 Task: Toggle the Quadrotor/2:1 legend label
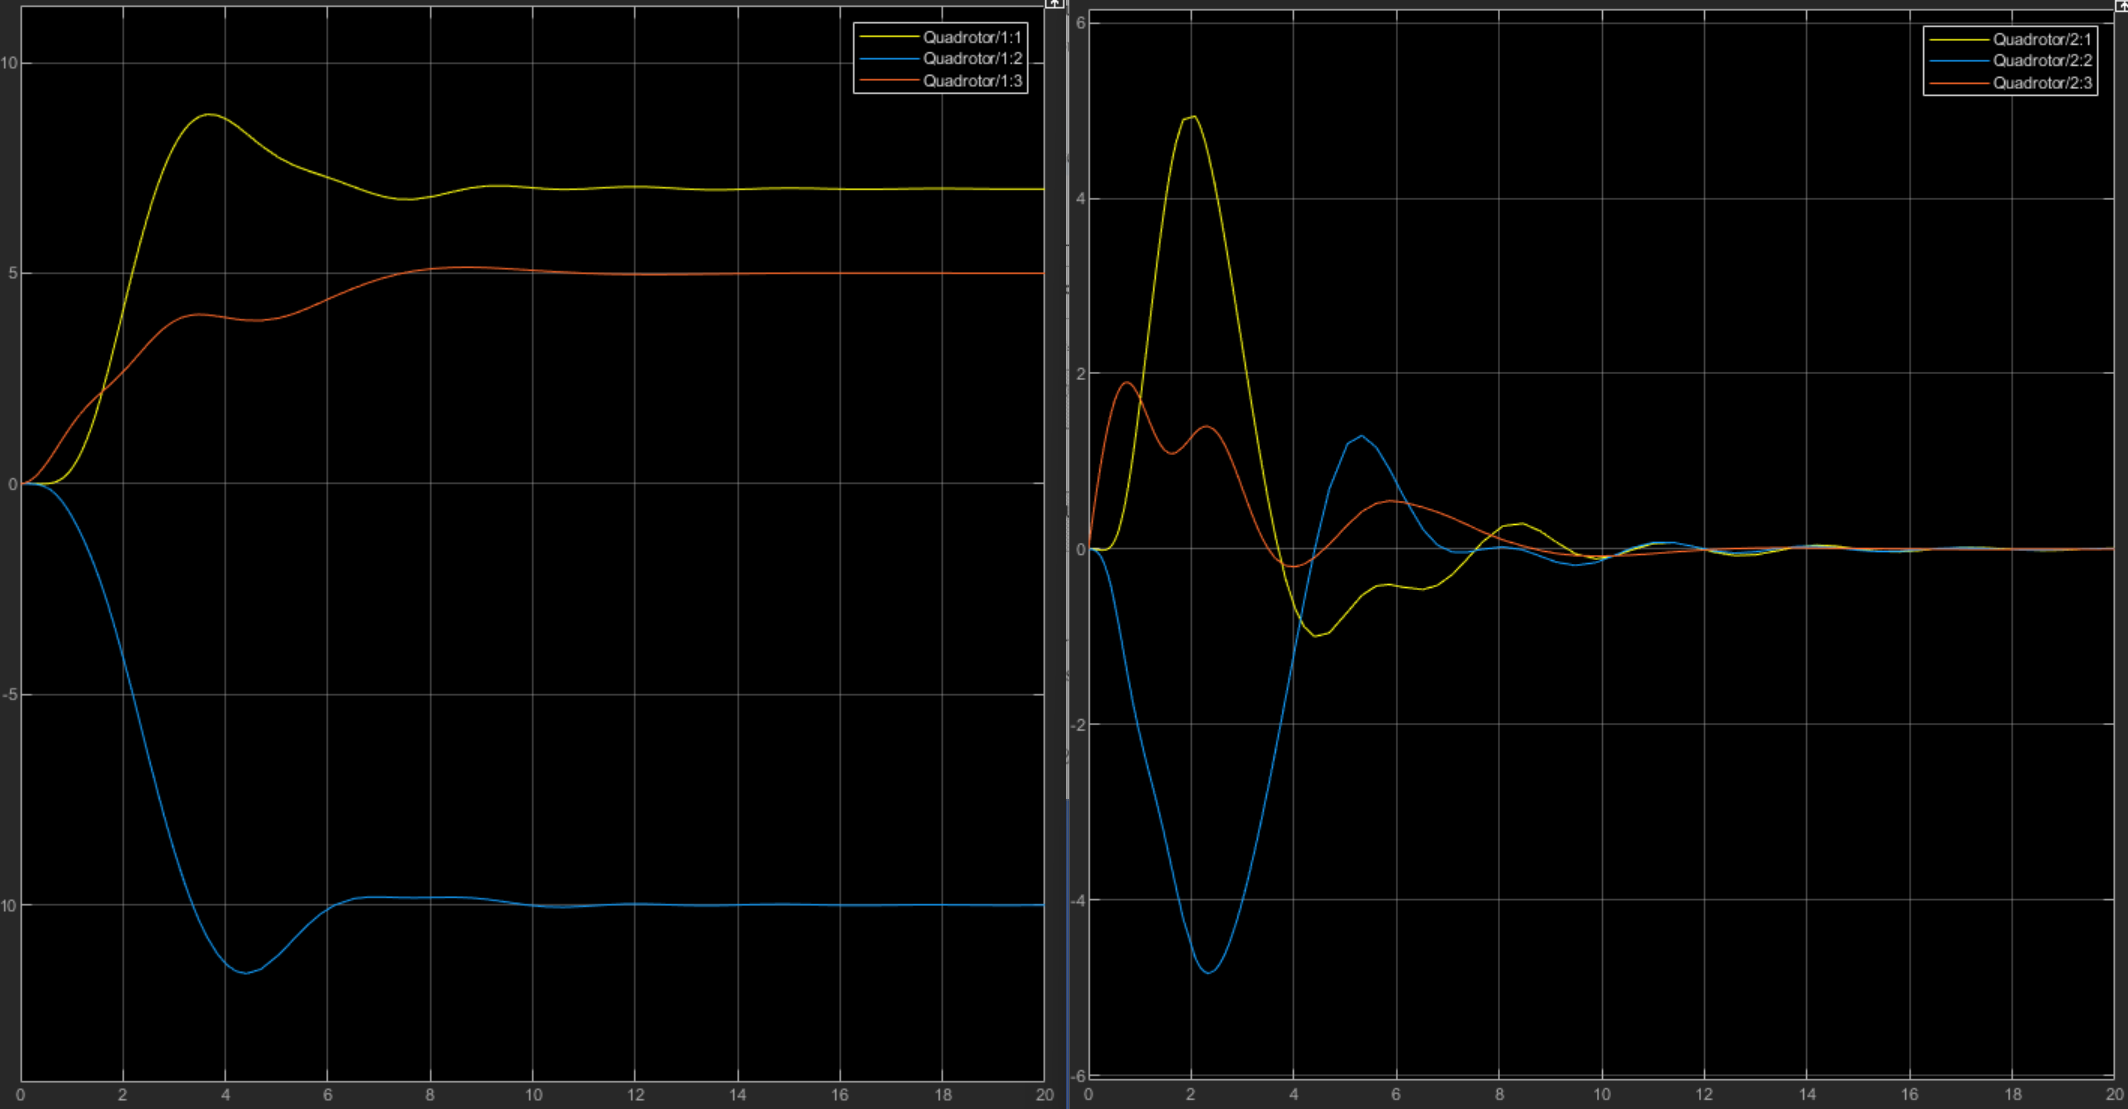(x=2041, y=40)
